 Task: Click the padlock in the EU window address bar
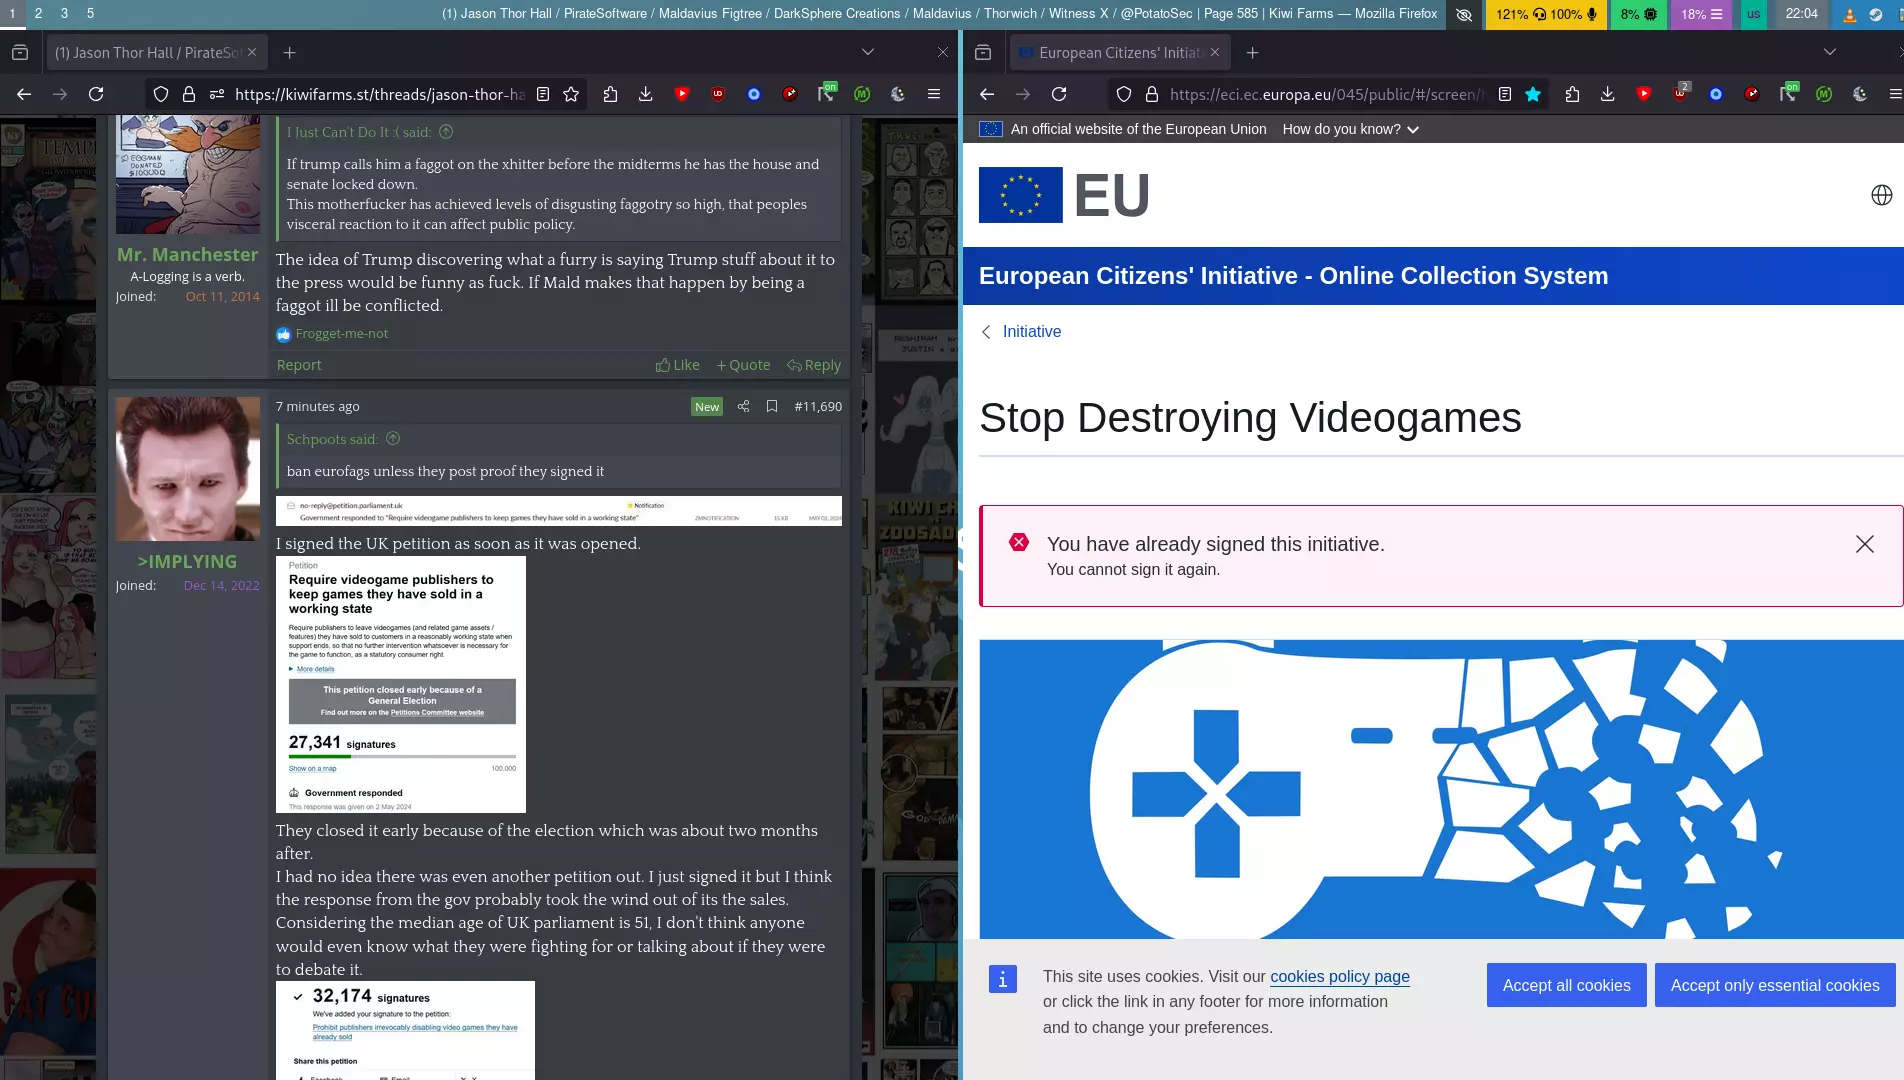1152,94
